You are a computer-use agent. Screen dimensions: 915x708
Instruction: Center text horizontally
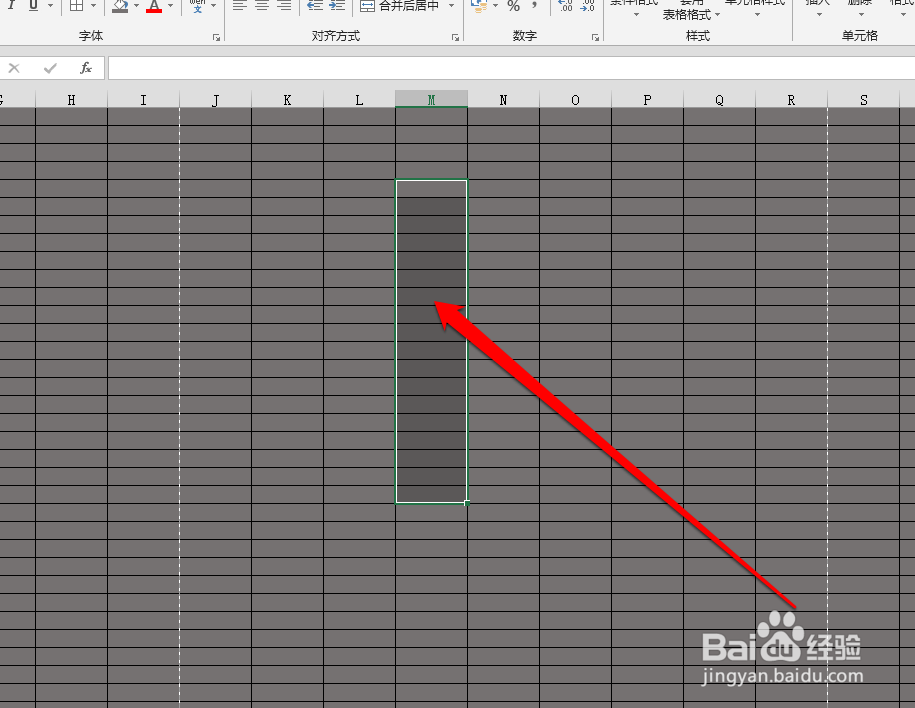[262, 5]
